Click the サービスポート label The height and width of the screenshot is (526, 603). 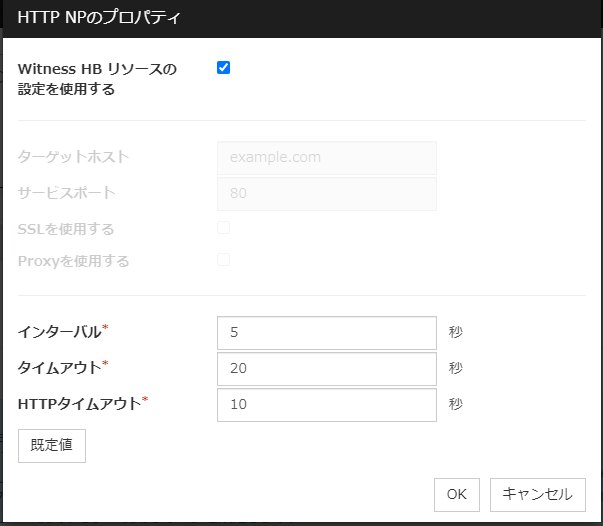point(67,193)
